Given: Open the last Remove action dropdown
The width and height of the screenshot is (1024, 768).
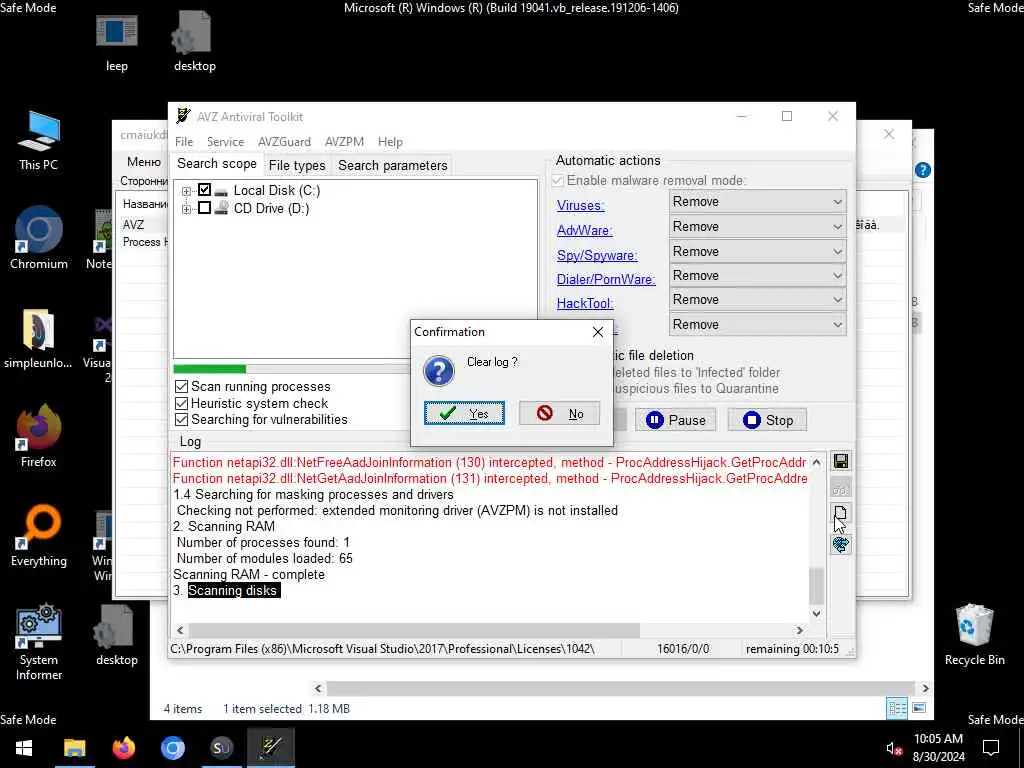Looking at the screenshot, I should point(758,325).
